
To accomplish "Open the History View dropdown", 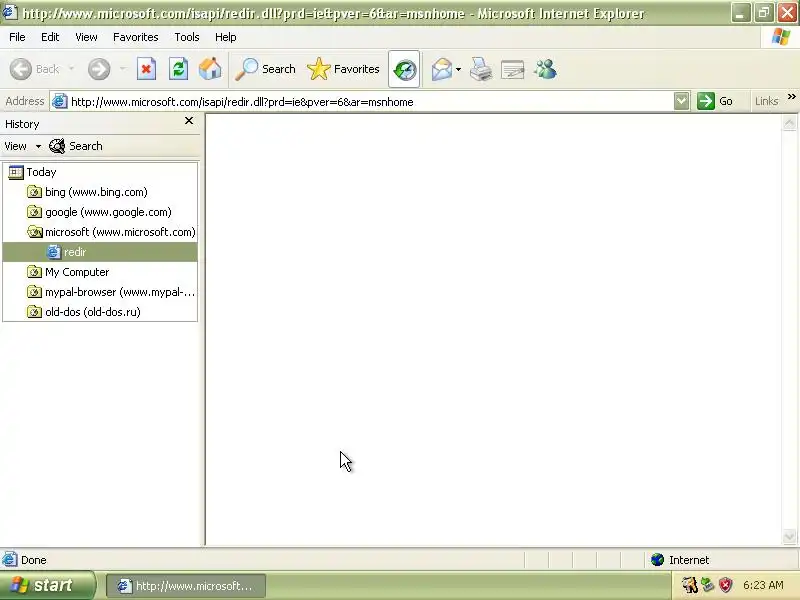I will pyautogui.click(x=23, y=146).
